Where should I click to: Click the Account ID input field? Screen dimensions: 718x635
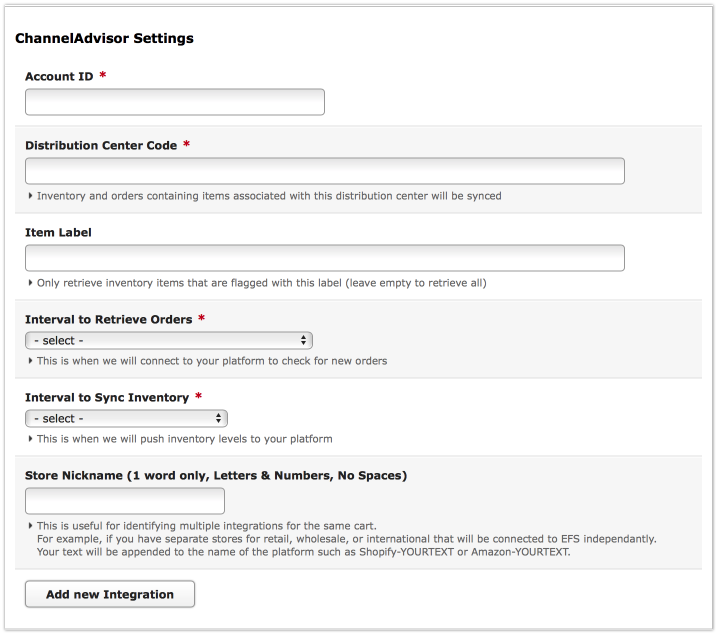tap(175, 102)
